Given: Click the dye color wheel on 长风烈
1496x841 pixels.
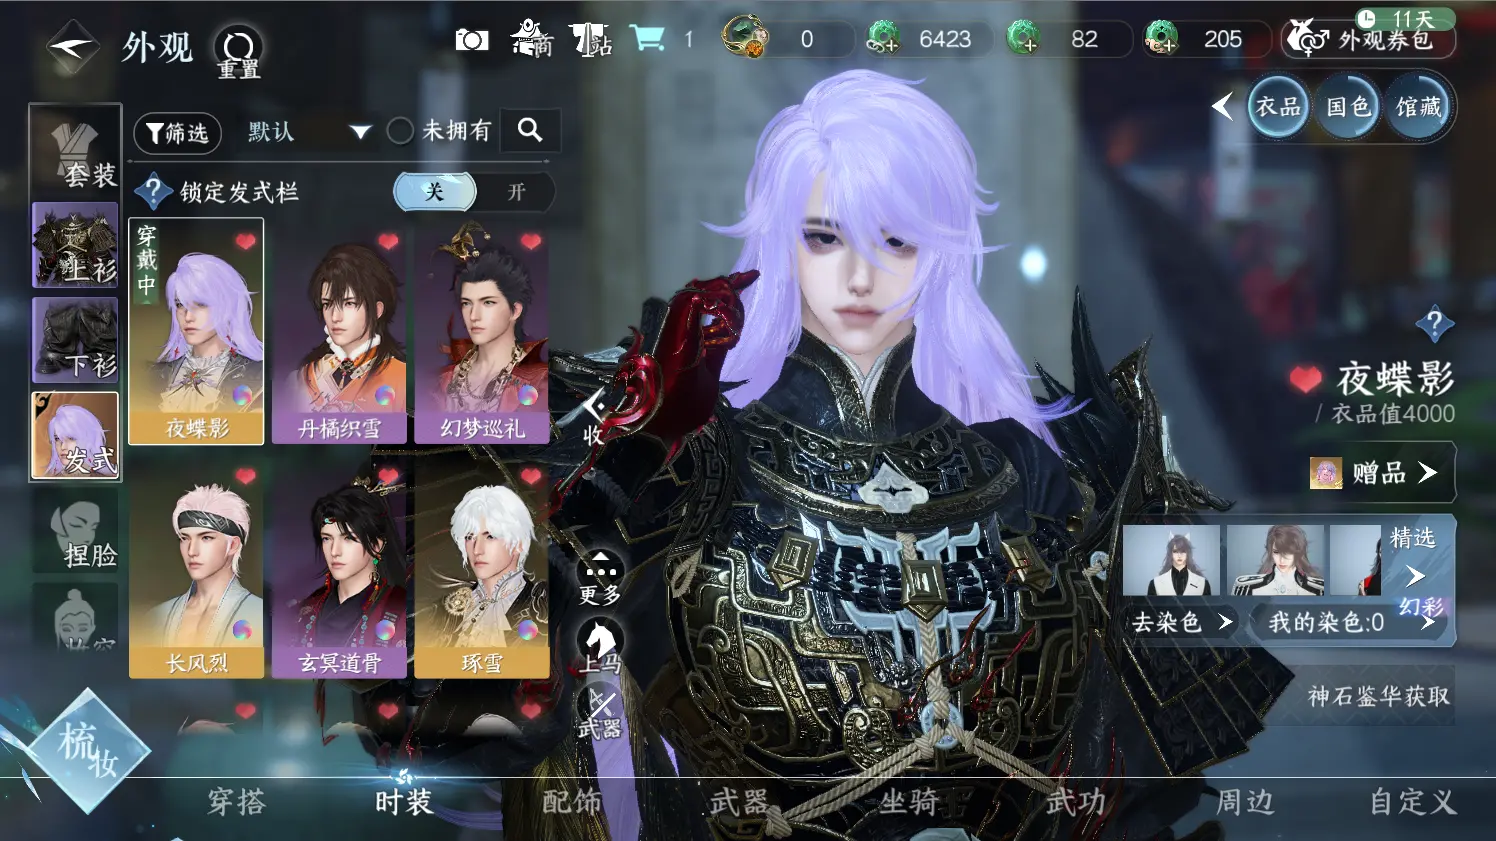Looking at the screenshot, I should [x=242, y=630].
